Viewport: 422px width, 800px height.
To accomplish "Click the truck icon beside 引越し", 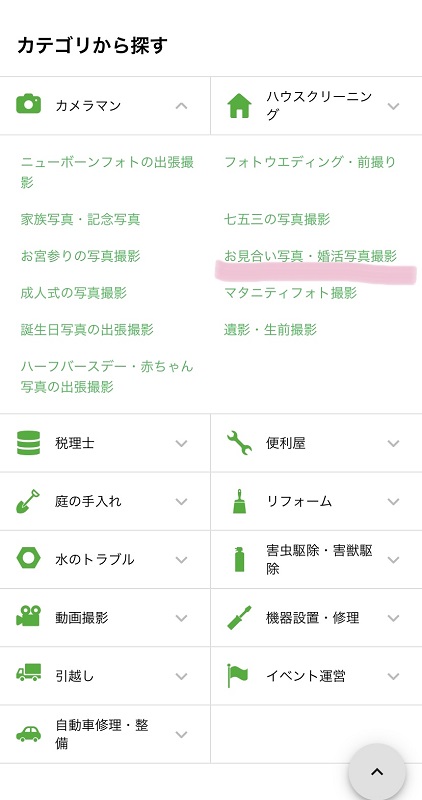I will coord(28,672).
